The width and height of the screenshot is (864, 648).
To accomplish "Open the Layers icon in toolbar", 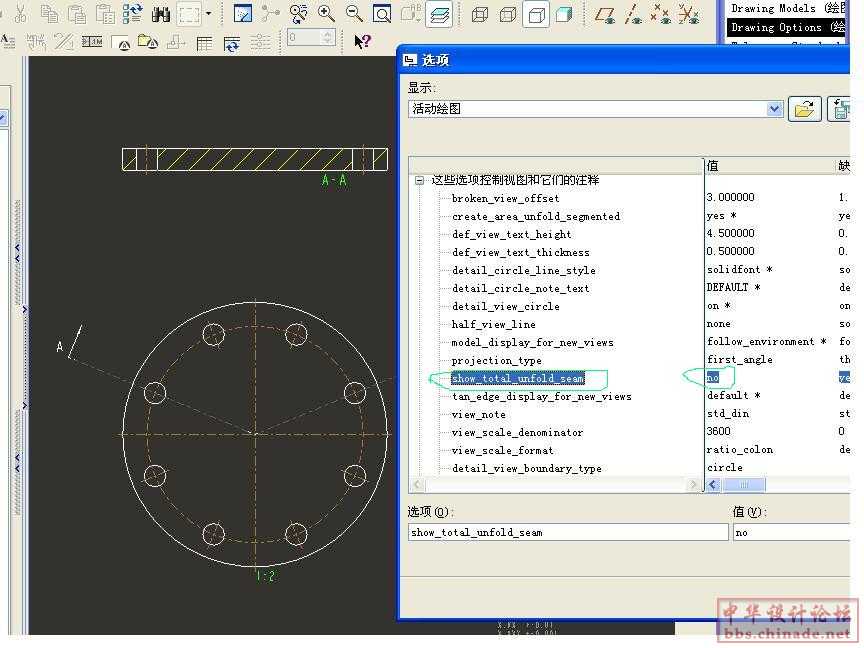I will (x=438, y=14).
